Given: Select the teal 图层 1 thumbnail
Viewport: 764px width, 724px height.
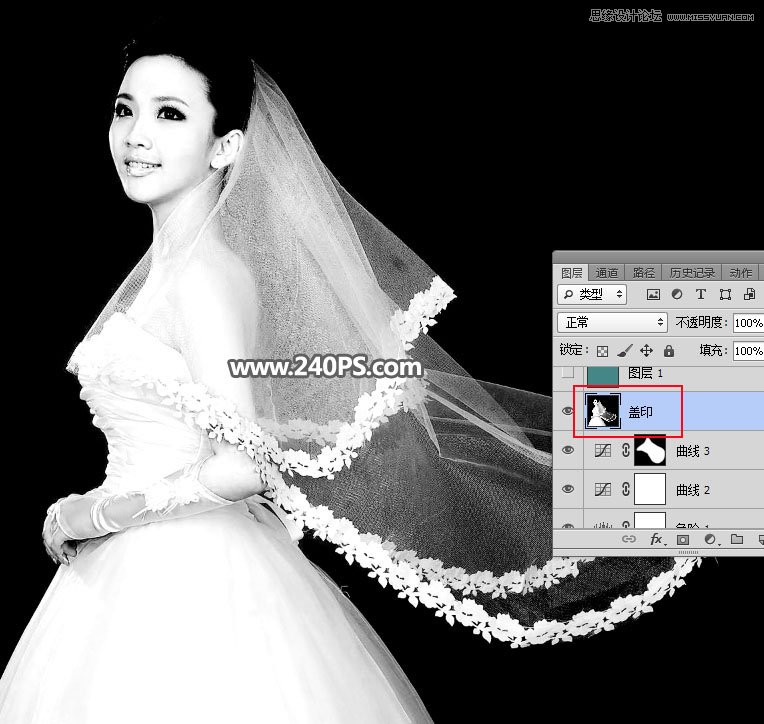Looking at the screenshot, I should [603, 375].
